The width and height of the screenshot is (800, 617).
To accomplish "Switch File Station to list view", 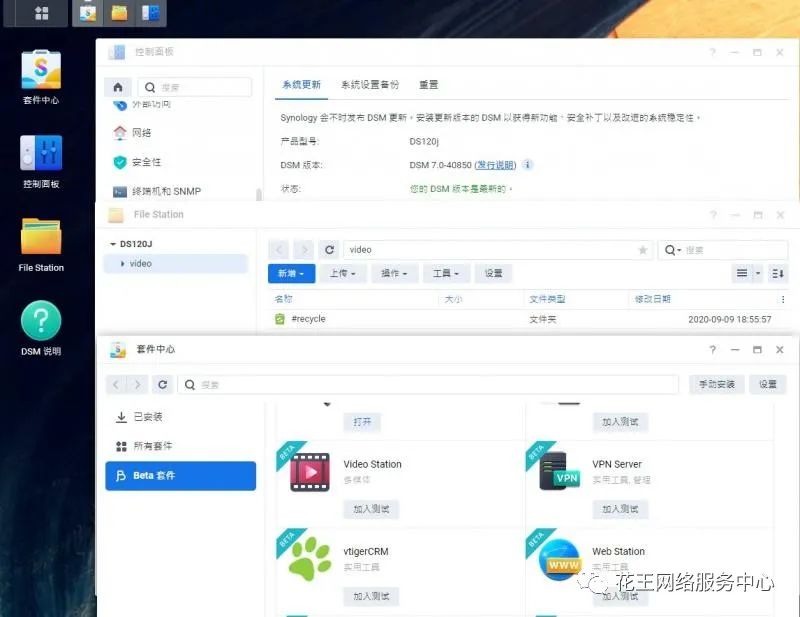I will pyautogui.click(x=742, y=274).
